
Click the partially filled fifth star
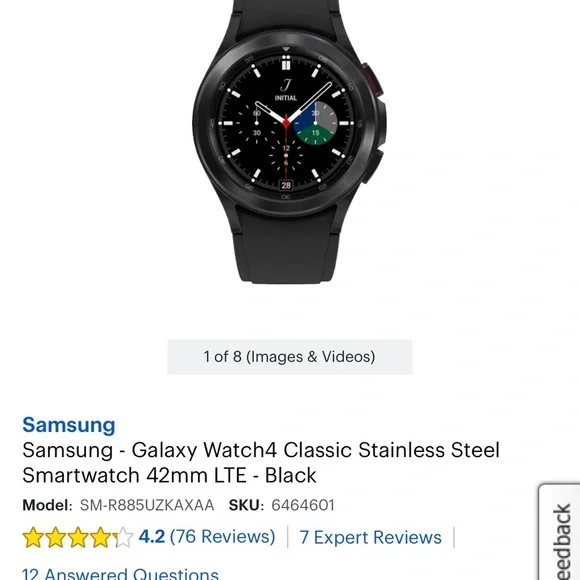point(123,537)
